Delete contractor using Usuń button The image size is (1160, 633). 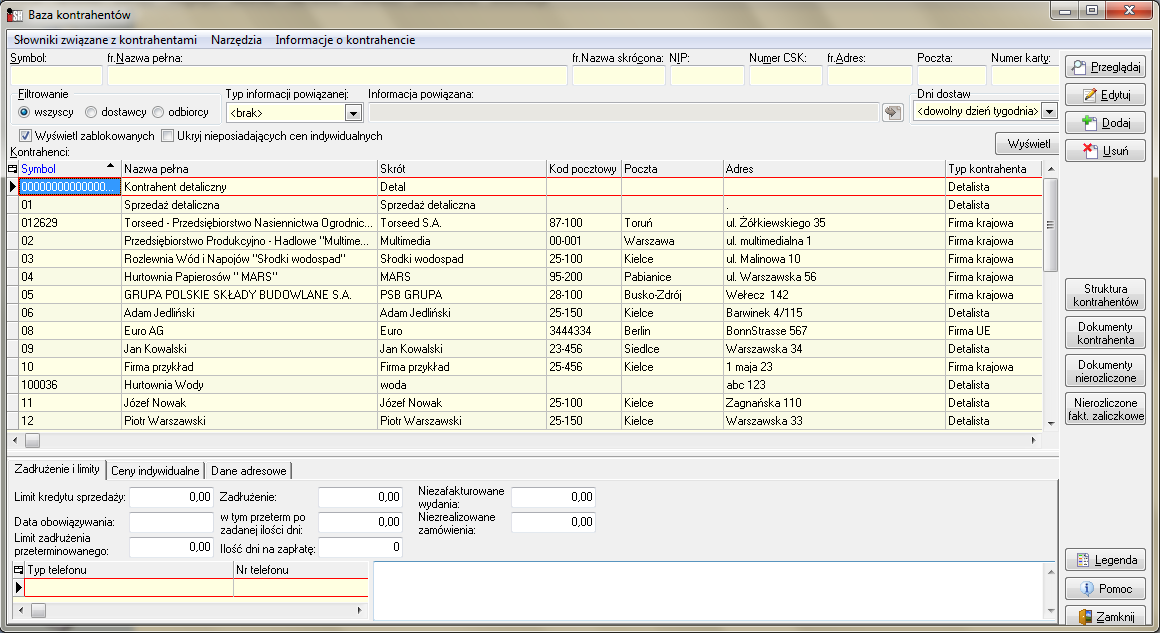point(1105,151)
